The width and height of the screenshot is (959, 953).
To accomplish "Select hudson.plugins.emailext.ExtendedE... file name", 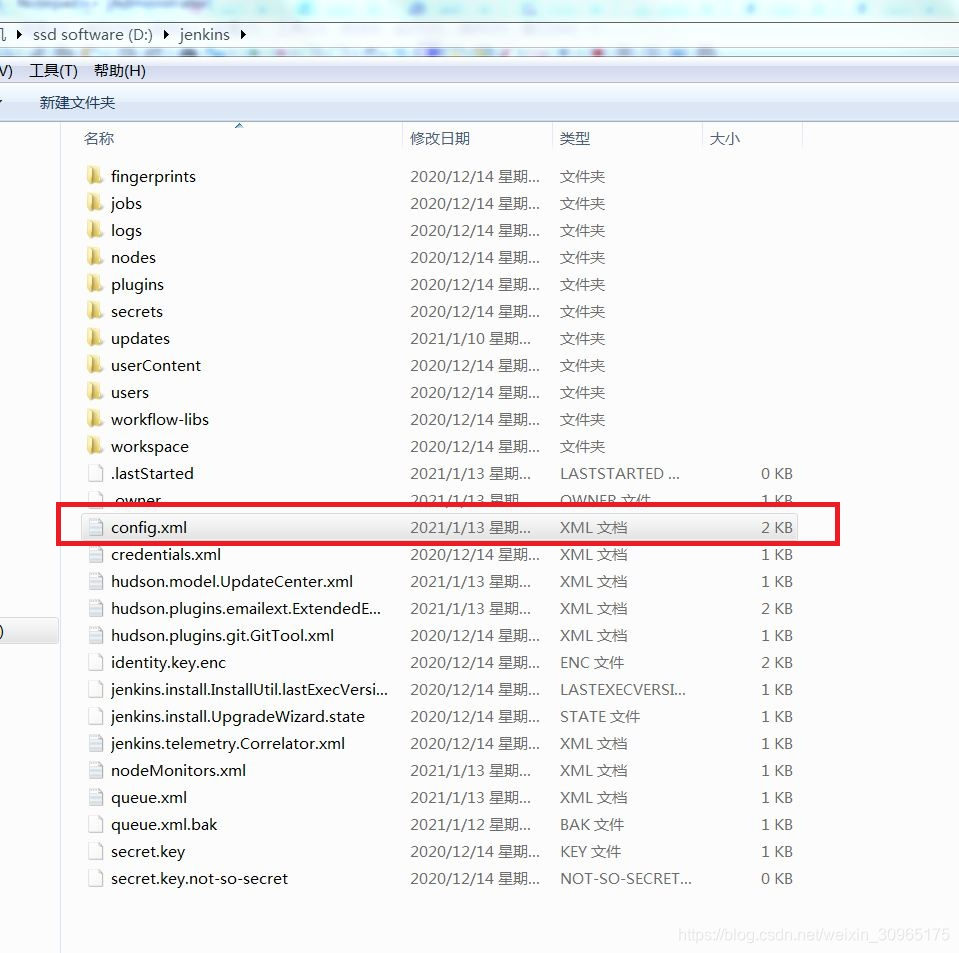I will [x=246, y=609].
